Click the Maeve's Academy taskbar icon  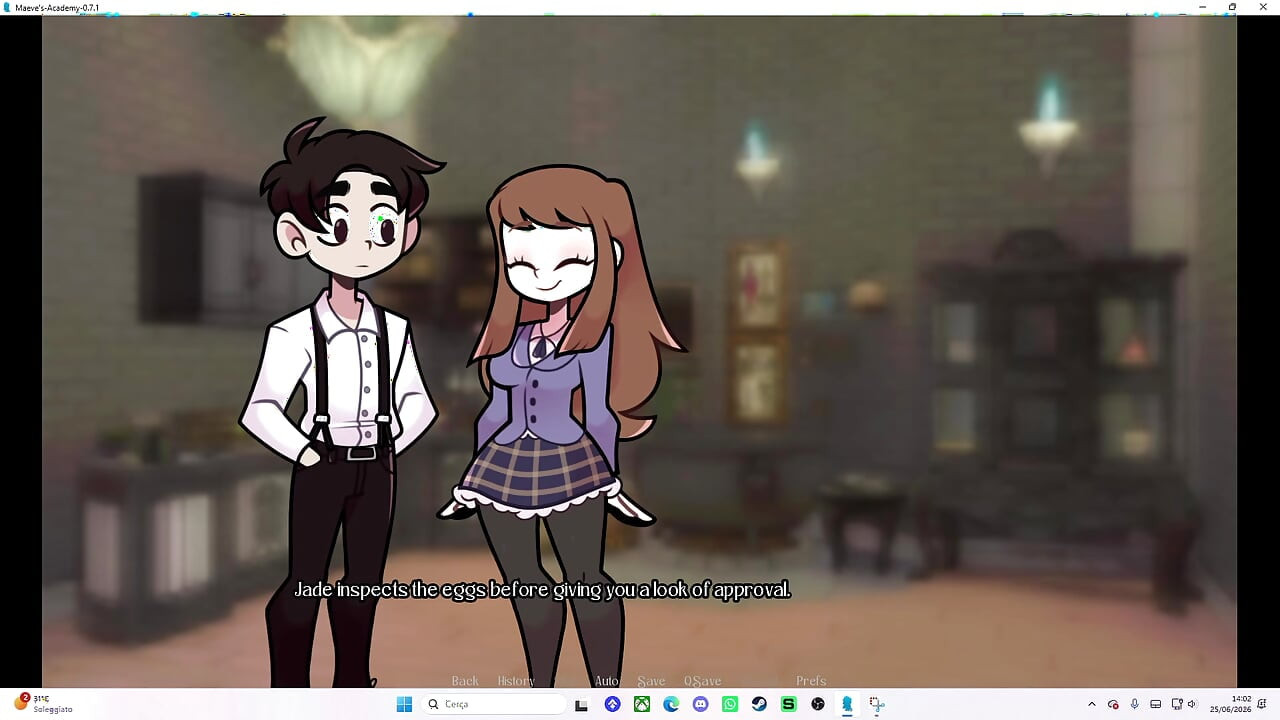[x=847, y=704]
